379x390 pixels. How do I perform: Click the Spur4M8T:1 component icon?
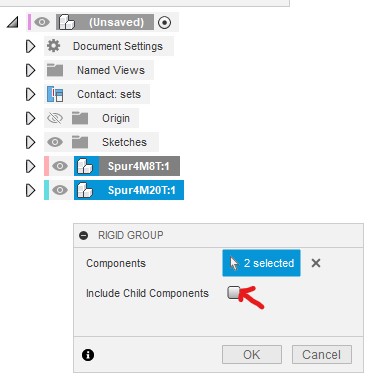pos(85,166)
